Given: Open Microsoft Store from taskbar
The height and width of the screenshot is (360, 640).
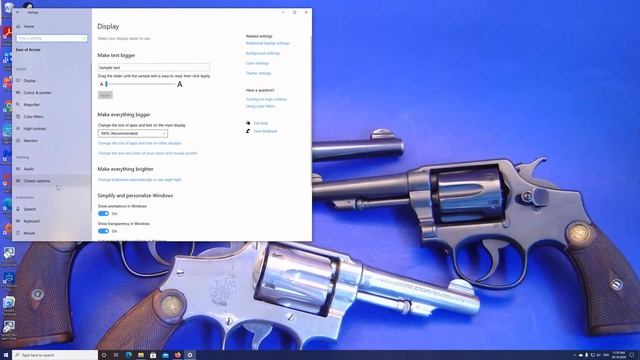Looking at the screenshot, I should coord(153,355).
